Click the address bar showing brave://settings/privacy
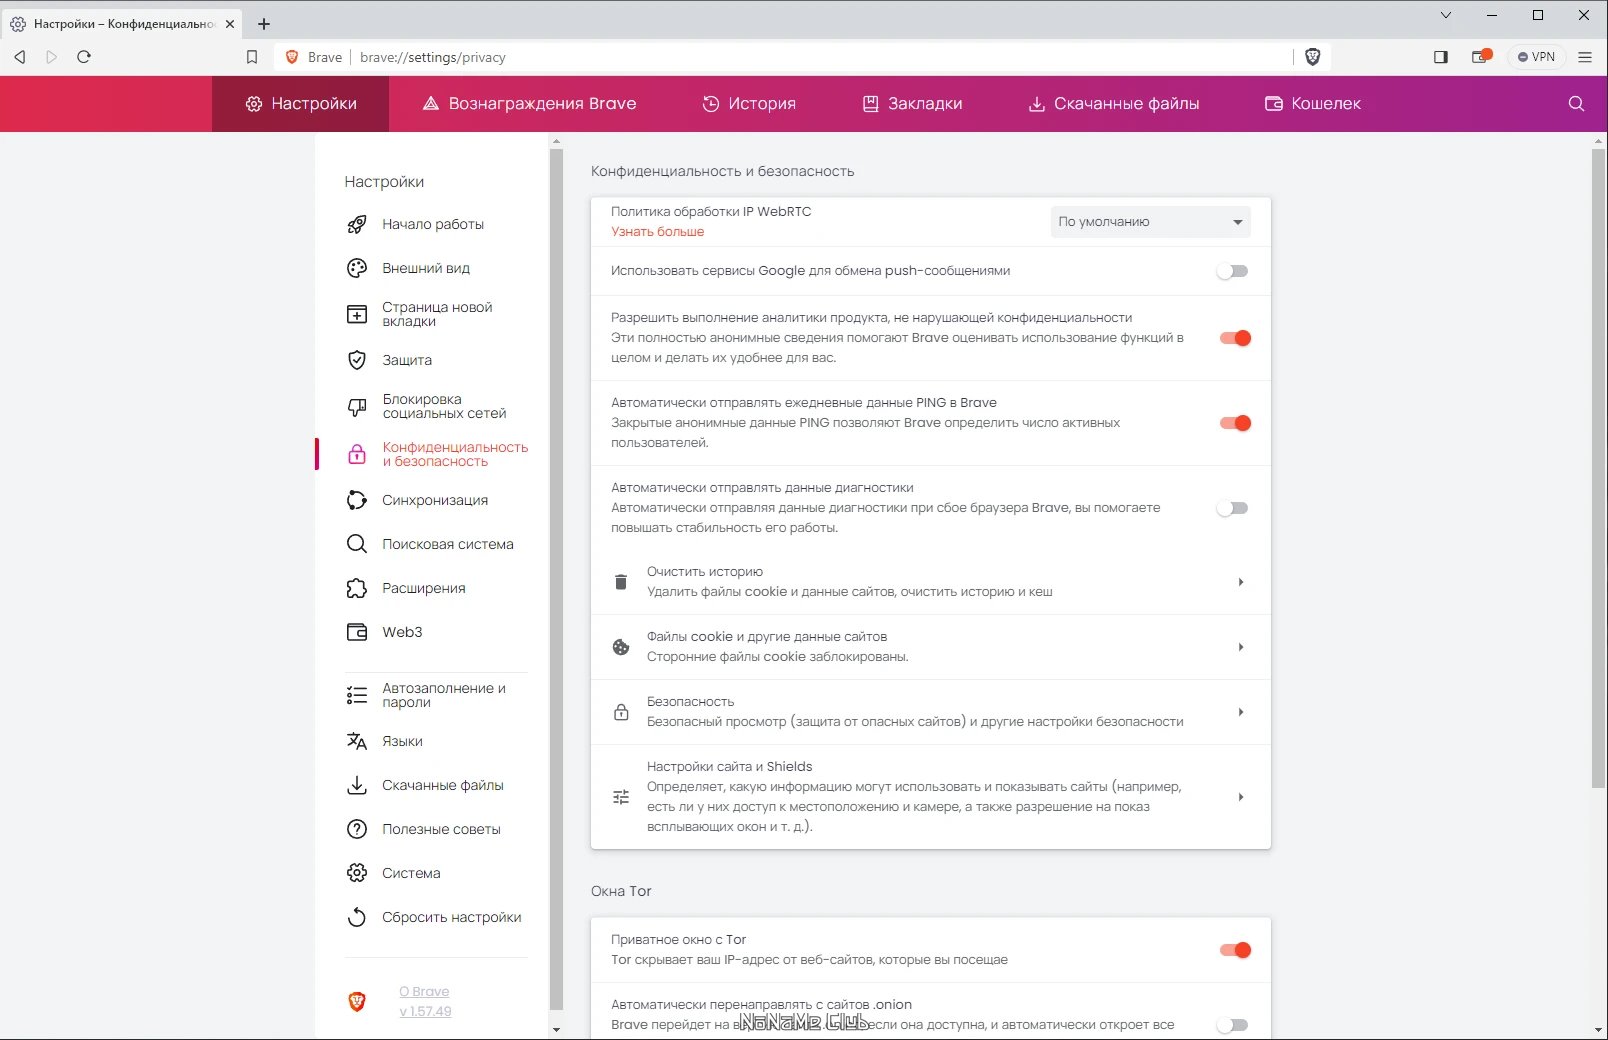Viewport: 1608px width, 1040px height. pos(433,57)
